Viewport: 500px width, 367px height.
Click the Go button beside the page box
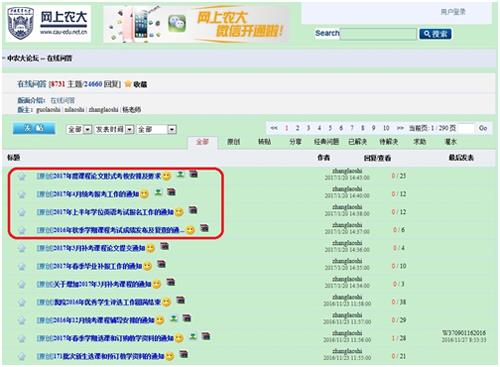[x=483, y=128]
